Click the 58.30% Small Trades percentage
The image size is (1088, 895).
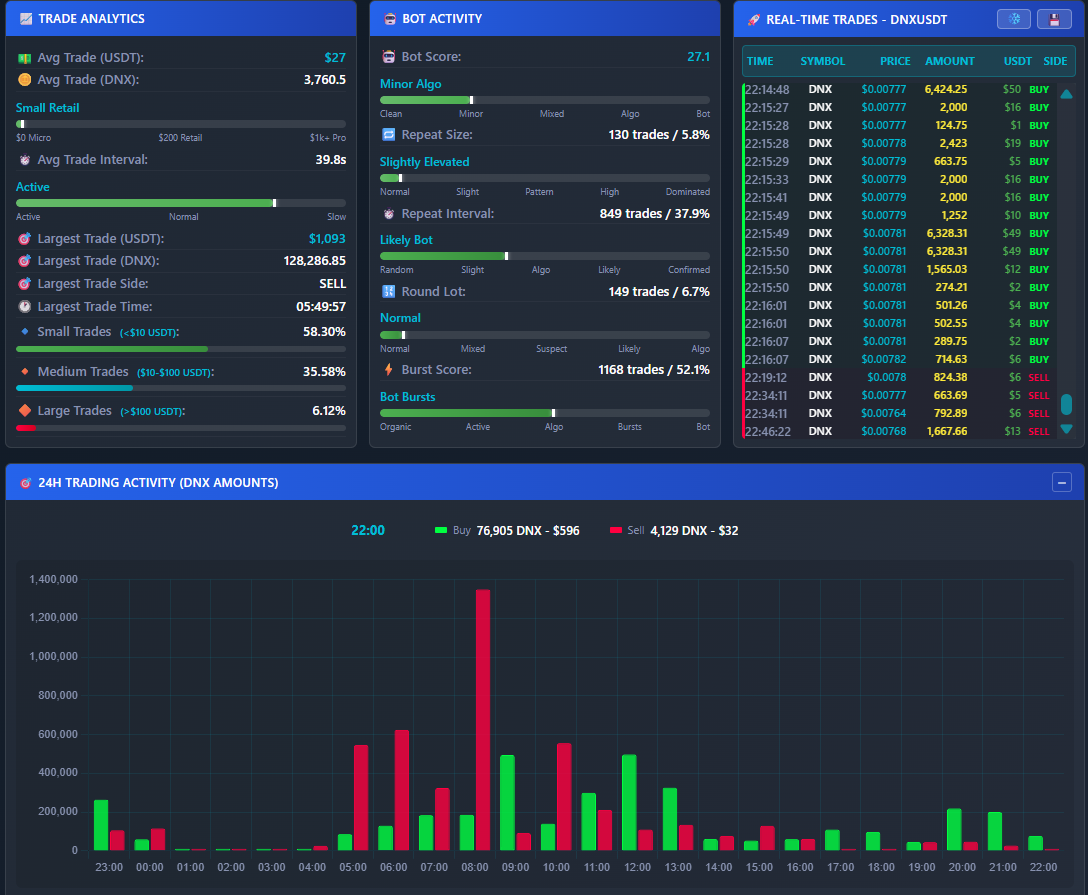pyautogui.click(x=324, y=332)
